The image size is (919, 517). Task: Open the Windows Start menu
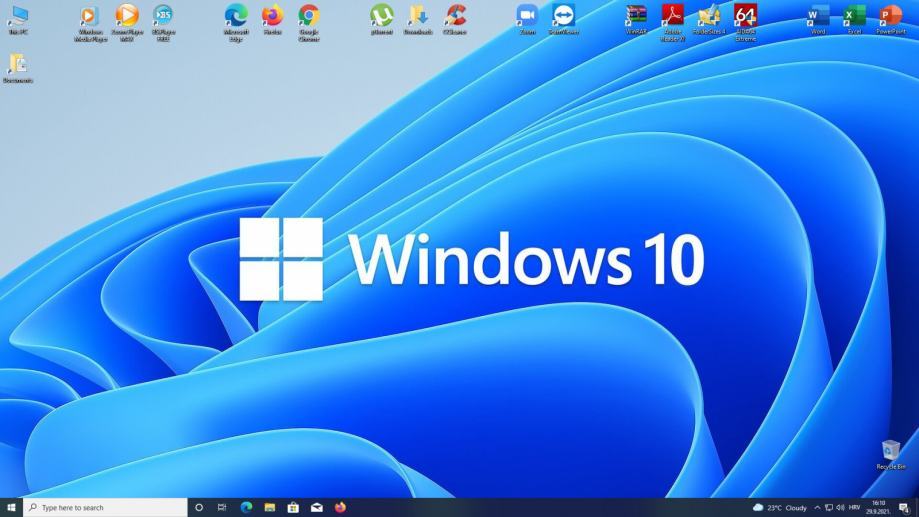11,508
